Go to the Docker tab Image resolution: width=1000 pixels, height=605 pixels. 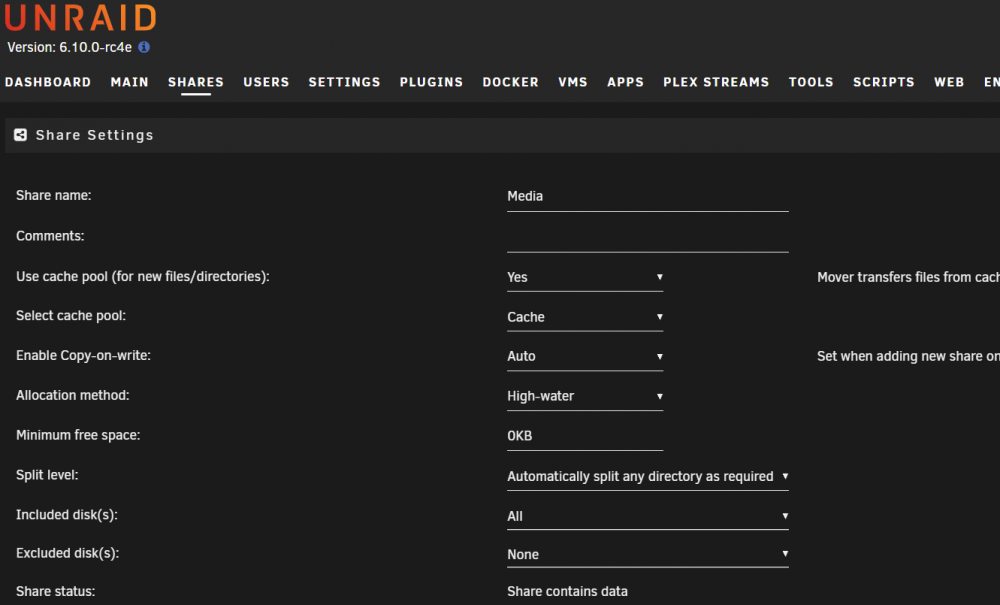tap(510, 82)
